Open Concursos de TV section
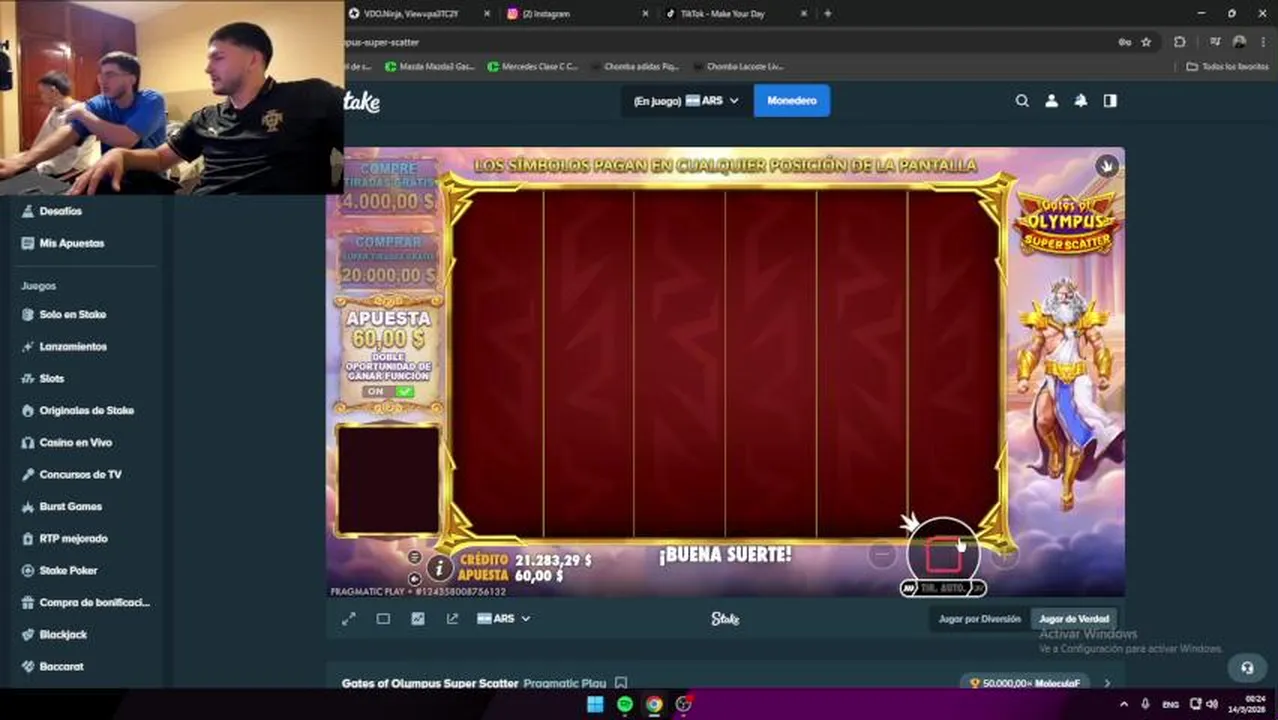The image size is (1278, 720). [x=80, y=474]
